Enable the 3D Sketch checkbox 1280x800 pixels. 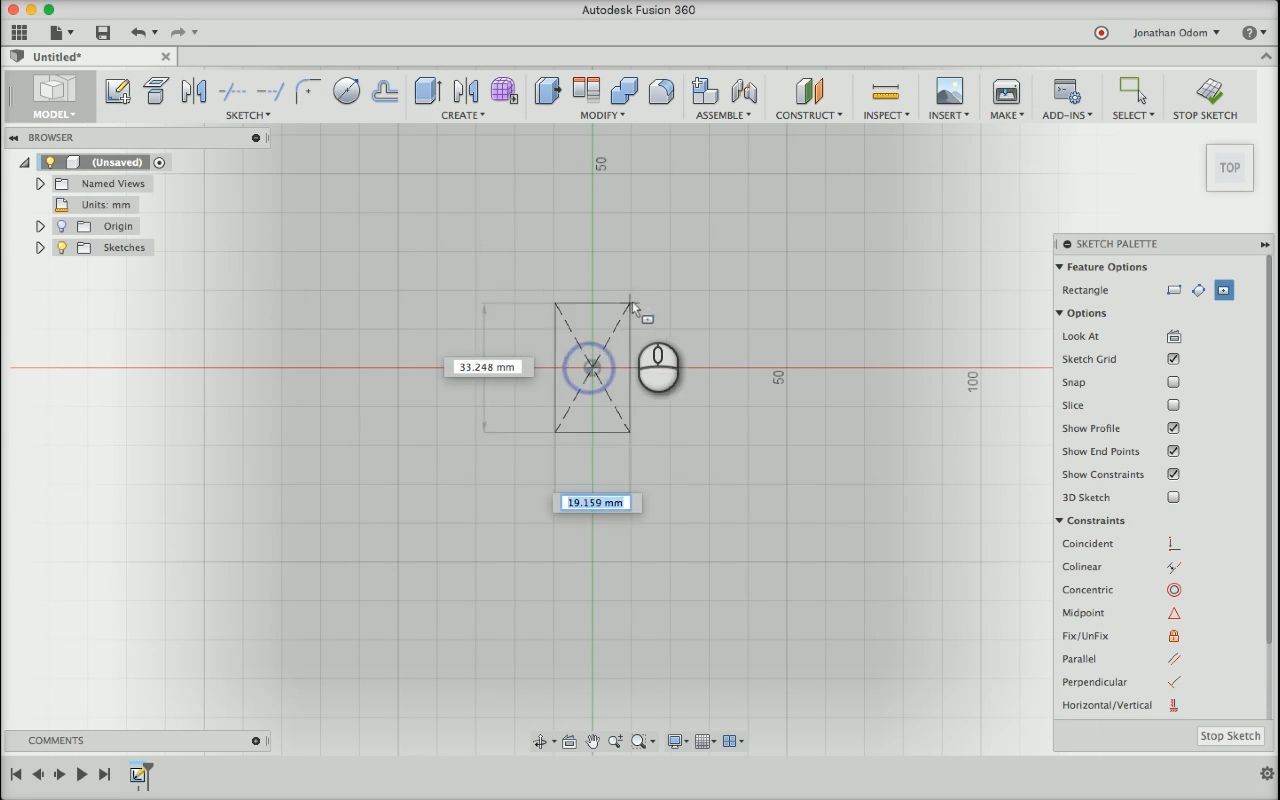click(1174, 497)
